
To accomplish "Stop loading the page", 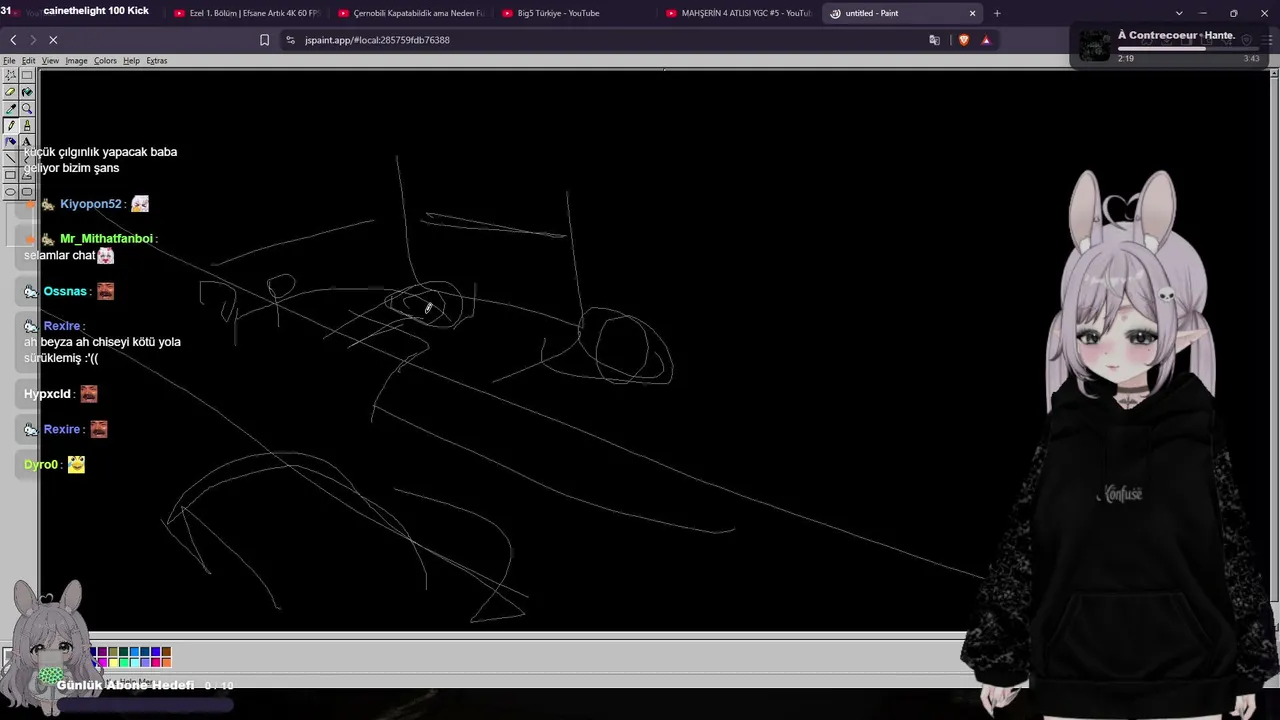I will point(53,40).
